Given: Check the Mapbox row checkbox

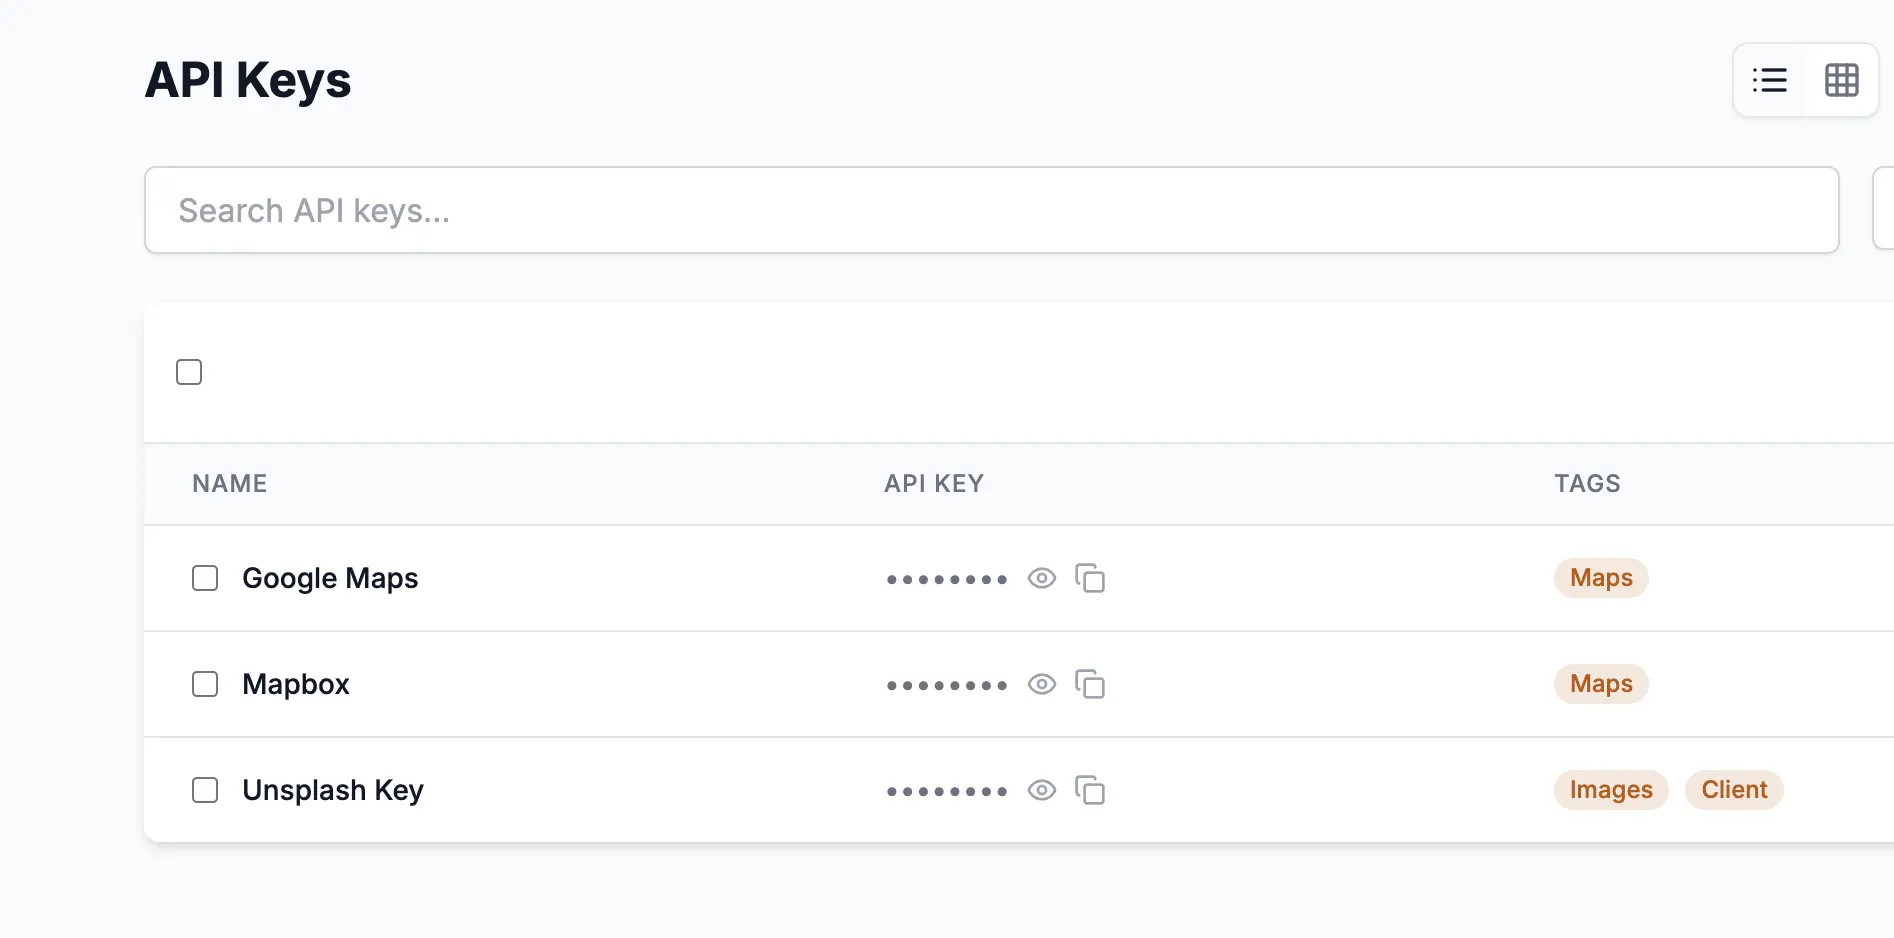Looking at the screenshot, I should [x=205, y=684].
